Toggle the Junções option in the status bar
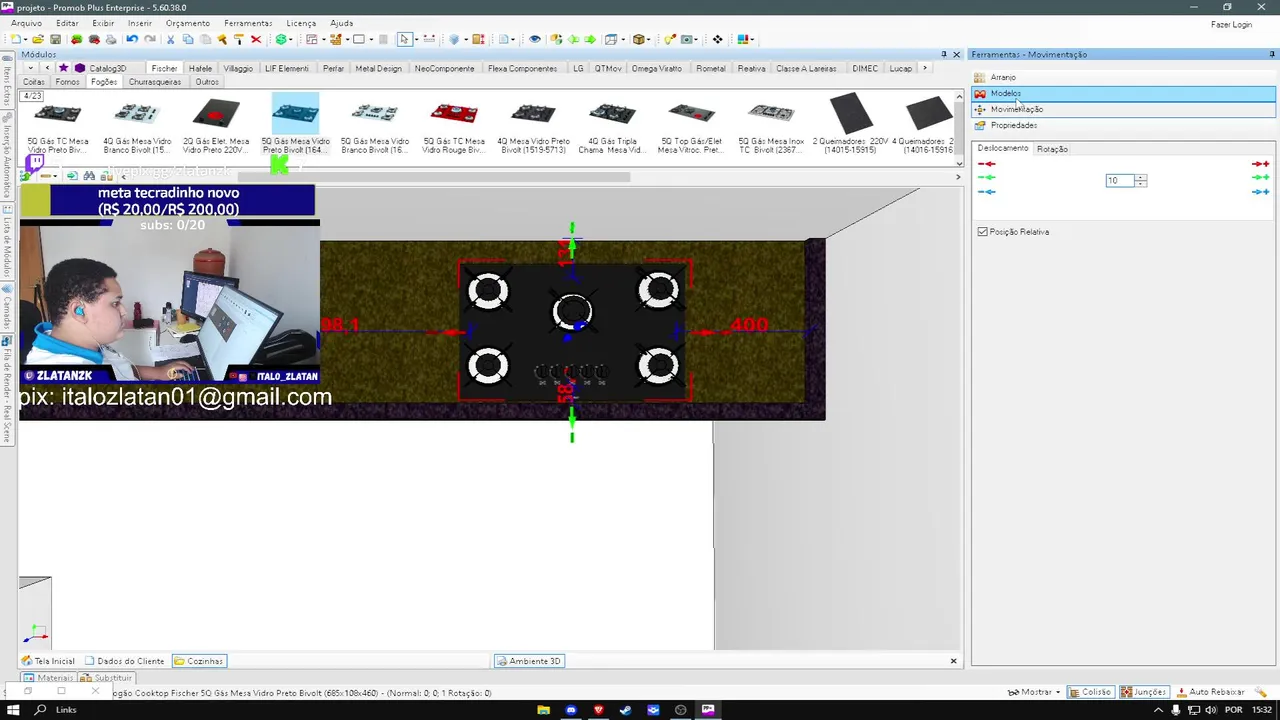Viewport: 1280px width, 720px height. pyautogui.click(x=1143, y=692)
